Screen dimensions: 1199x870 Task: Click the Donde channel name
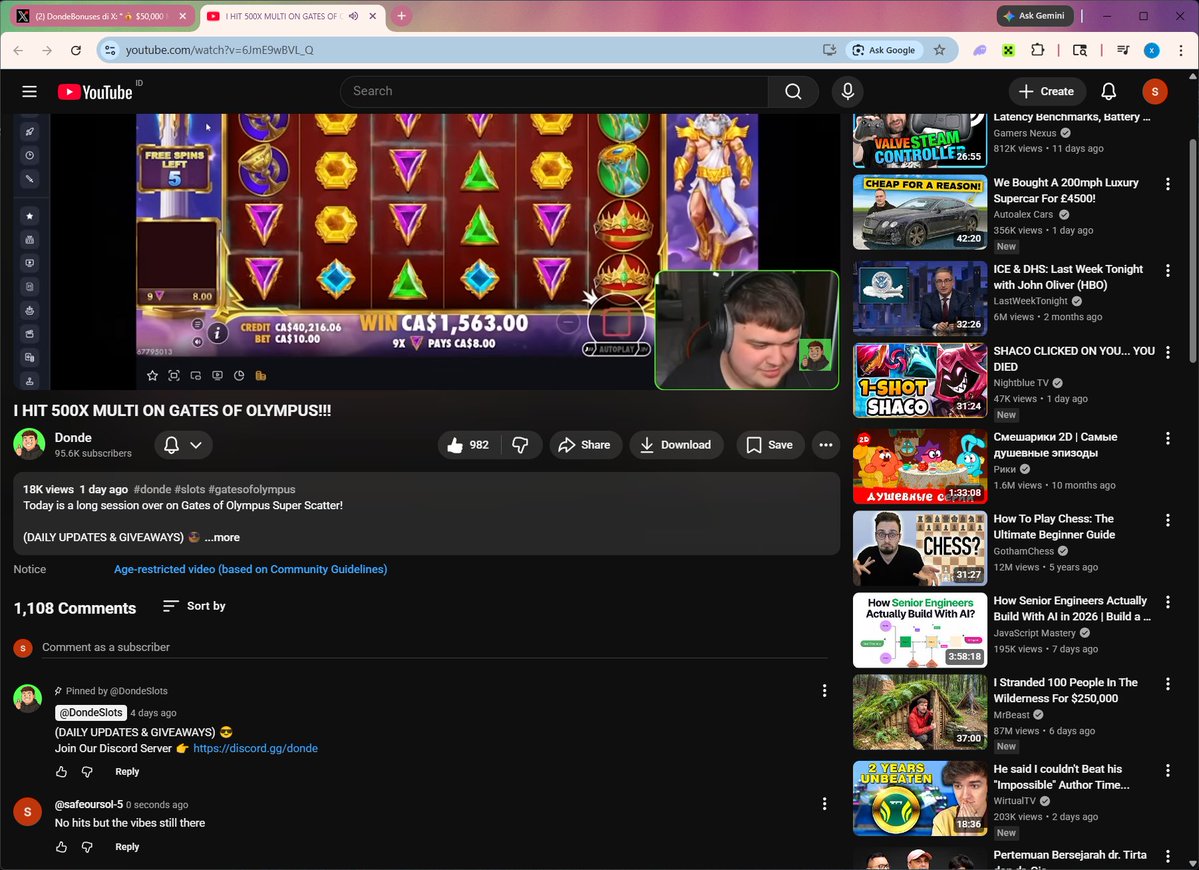click(x=73, y=437)
